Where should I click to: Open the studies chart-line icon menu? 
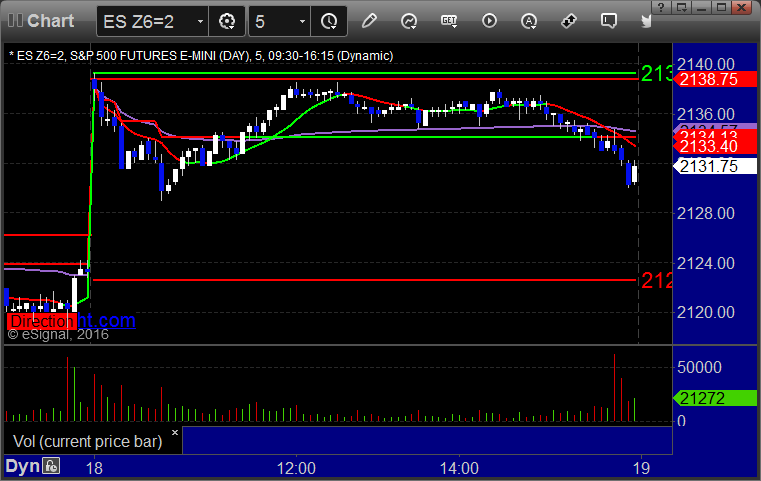(409, 21)
